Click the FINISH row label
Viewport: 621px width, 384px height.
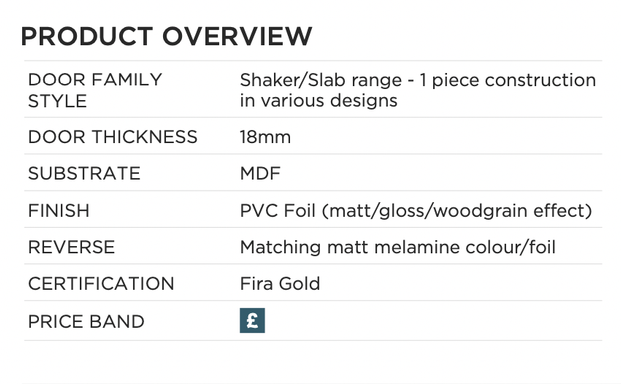pos(59,210)
